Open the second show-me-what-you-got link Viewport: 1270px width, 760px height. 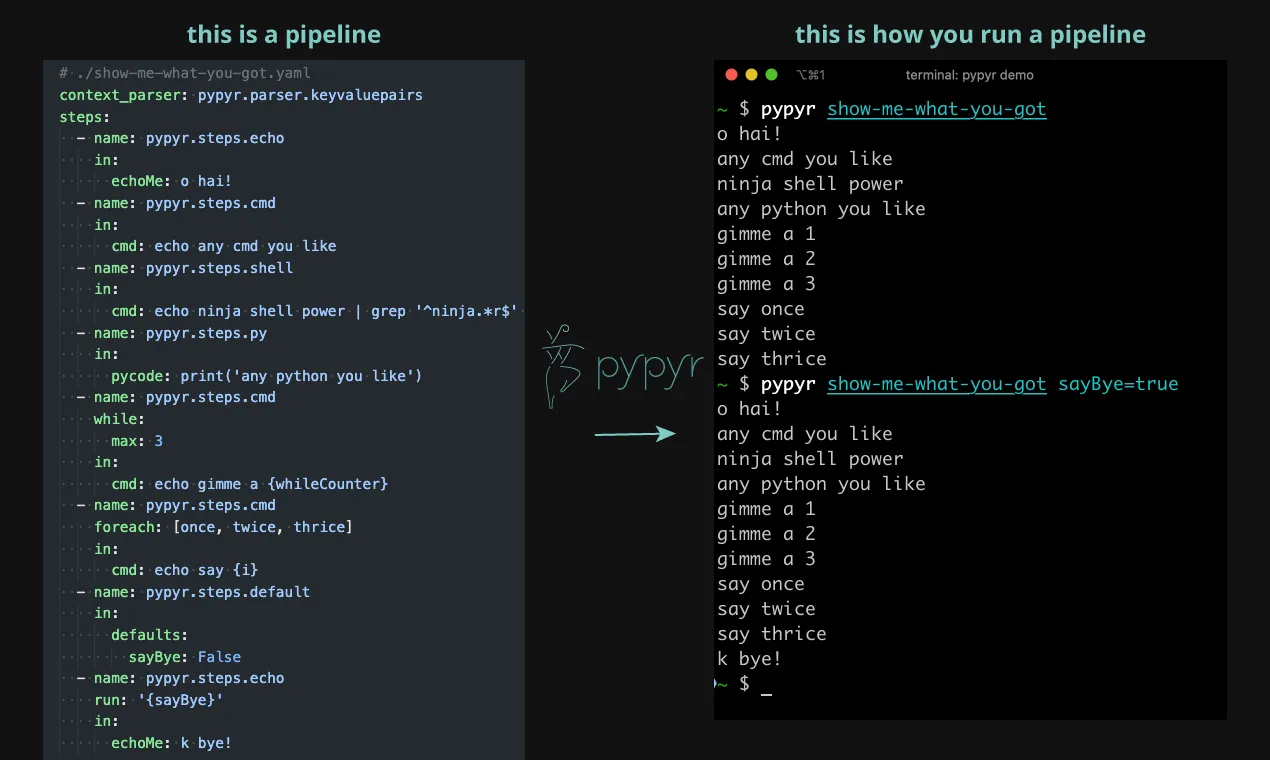(936, 383)
